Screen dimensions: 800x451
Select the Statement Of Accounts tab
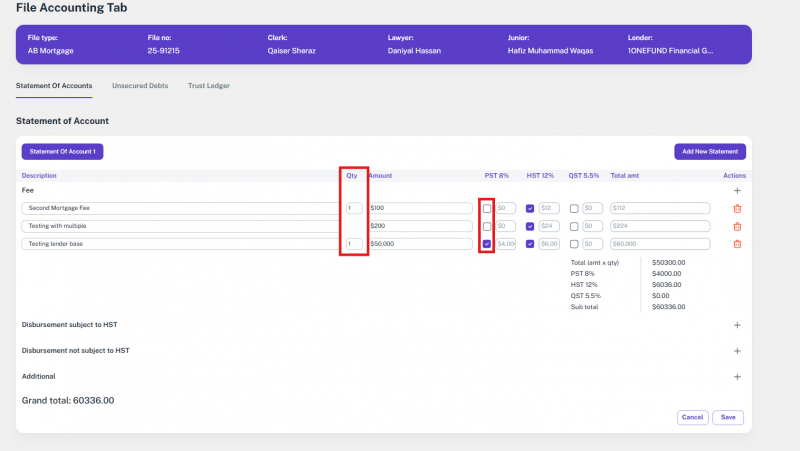(x=54, y=86)
